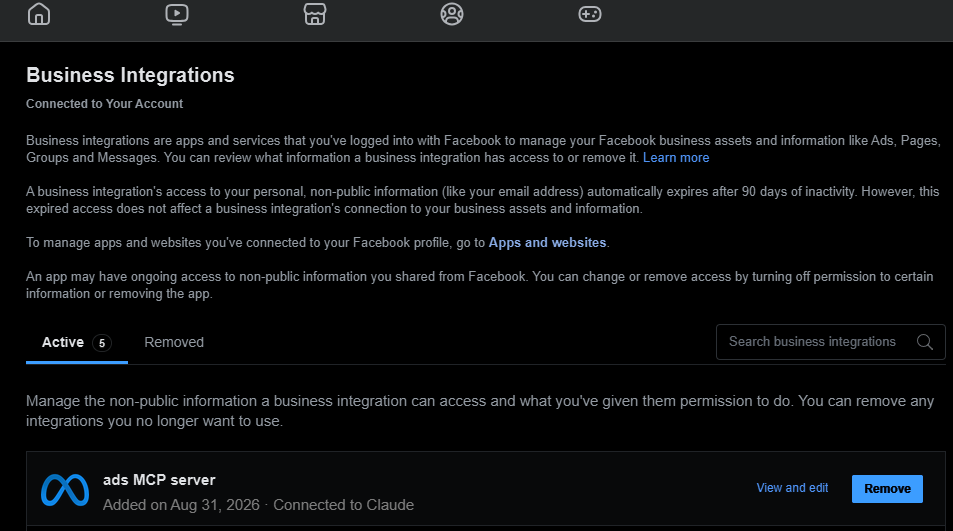Click the magnifier icon in search box
The image size is (953, 531).
924,342
